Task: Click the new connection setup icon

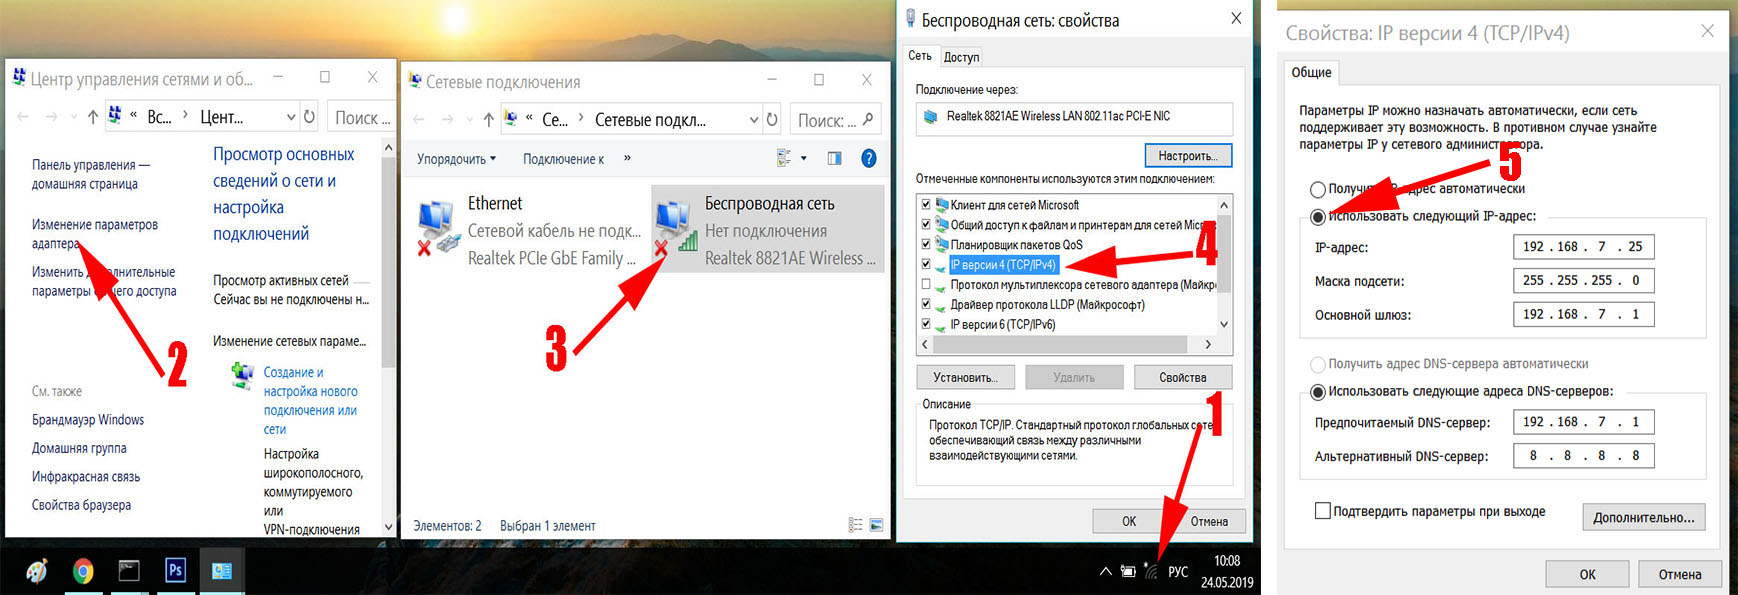Action: (x=242, y=375)
